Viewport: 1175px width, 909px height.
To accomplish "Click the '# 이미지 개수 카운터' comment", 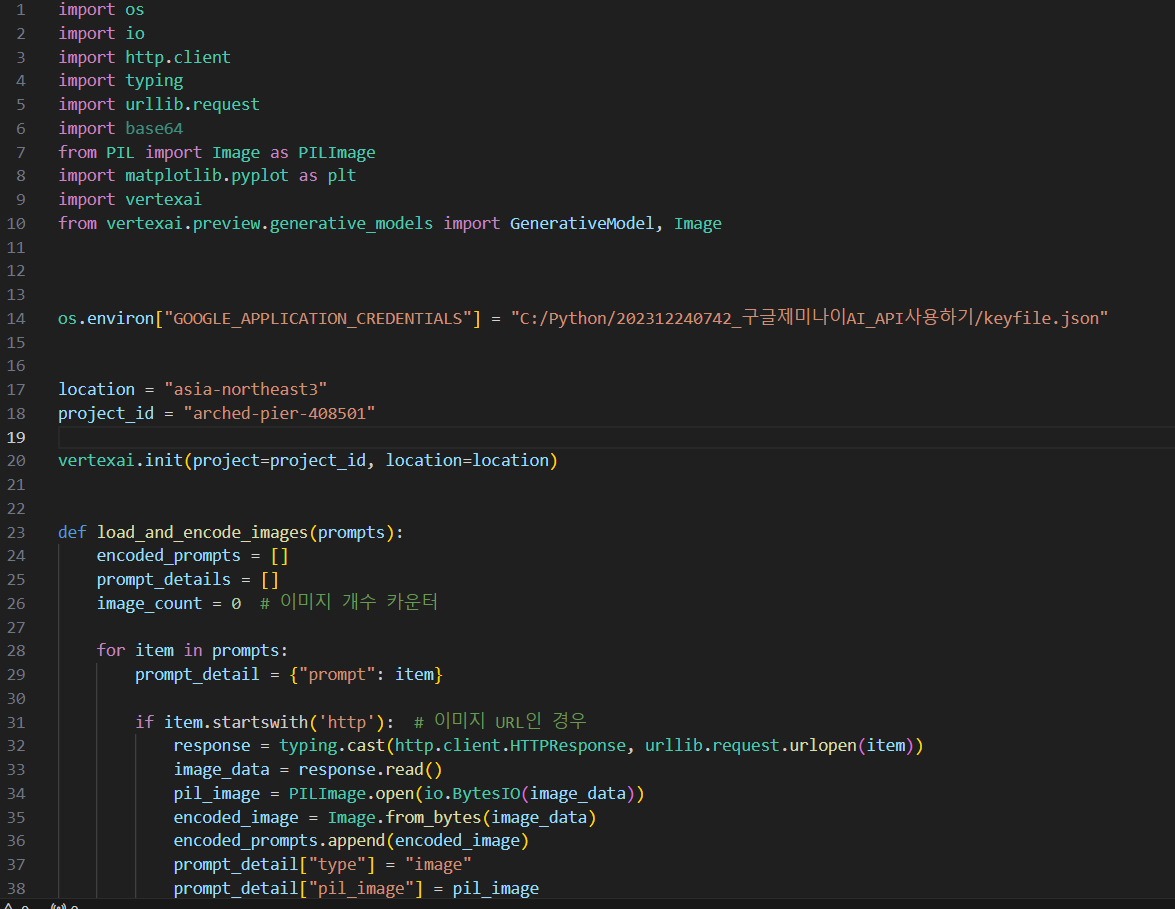I will coord(348,603).
